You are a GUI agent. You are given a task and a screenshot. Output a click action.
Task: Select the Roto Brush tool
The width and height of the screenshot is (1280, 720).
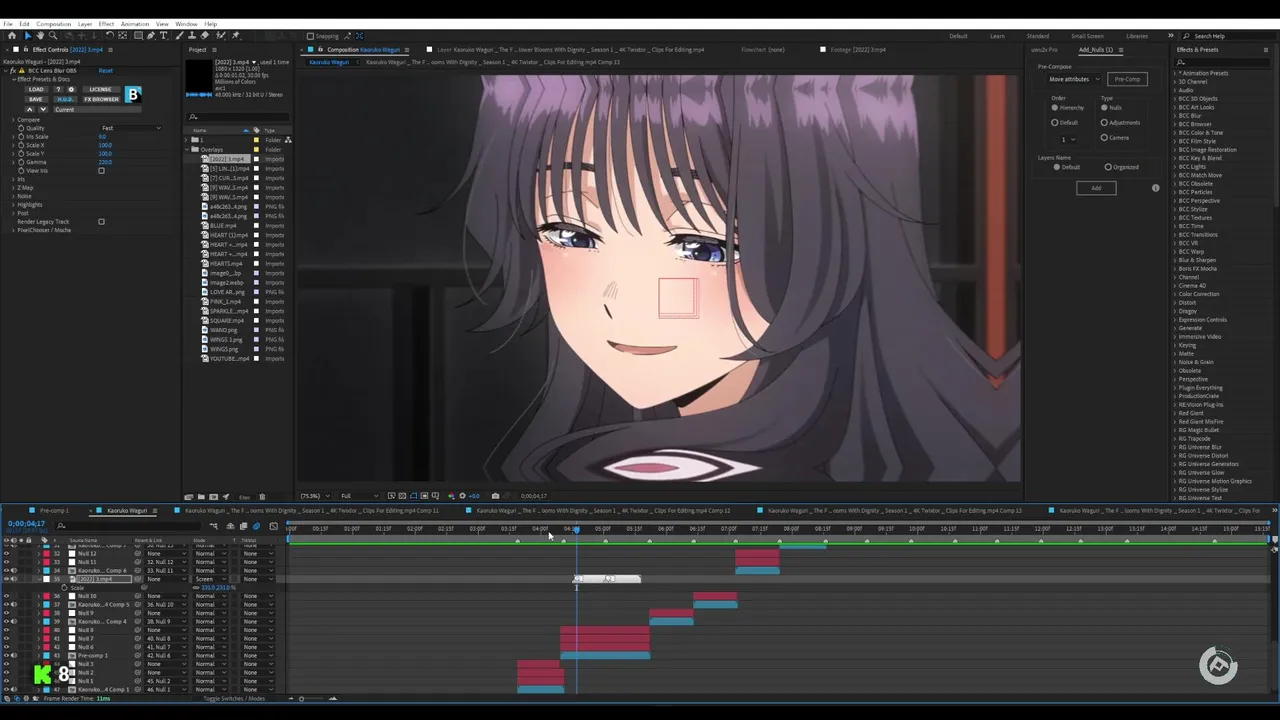pos(220,35)
